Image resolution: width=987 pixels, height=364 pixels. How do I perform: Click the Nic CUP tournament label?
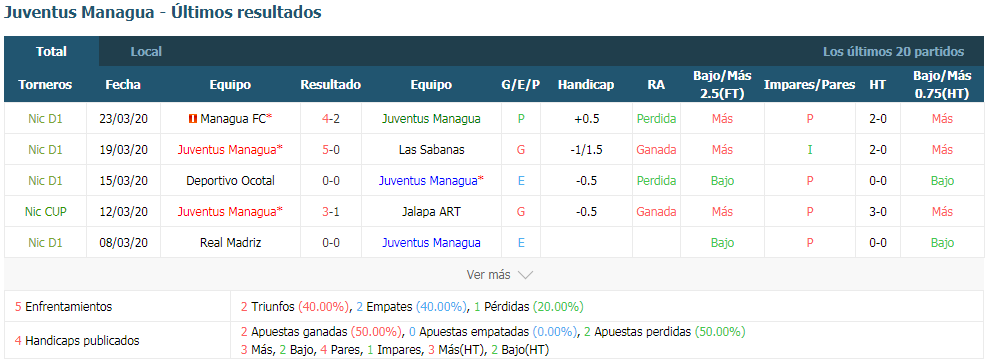tap(45, 212)
